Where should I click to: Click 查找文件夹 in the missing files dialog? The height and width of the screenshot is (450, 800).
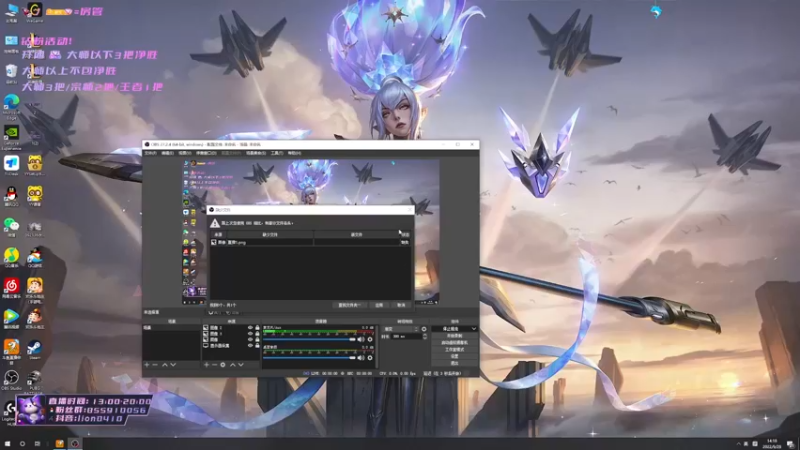point(349,305)
